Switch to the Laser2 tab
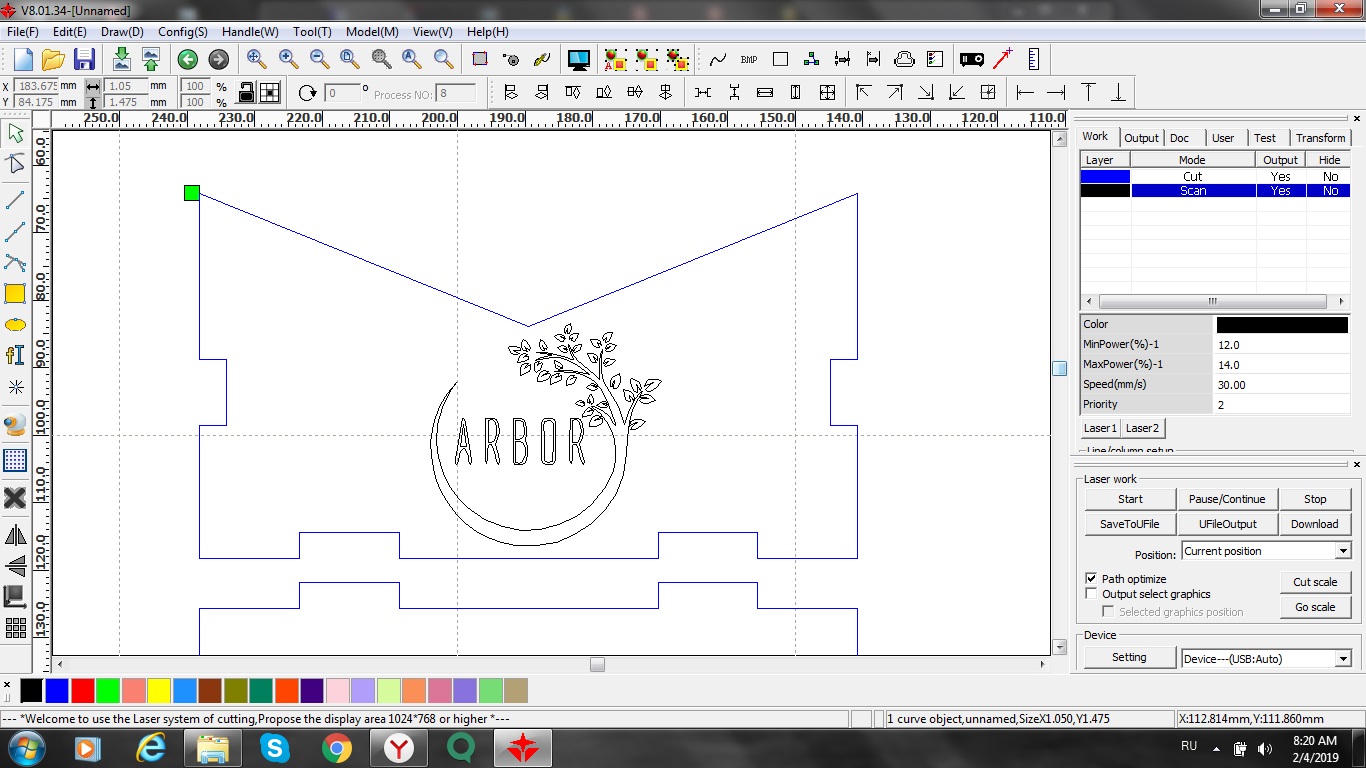 pos(1142,428)
